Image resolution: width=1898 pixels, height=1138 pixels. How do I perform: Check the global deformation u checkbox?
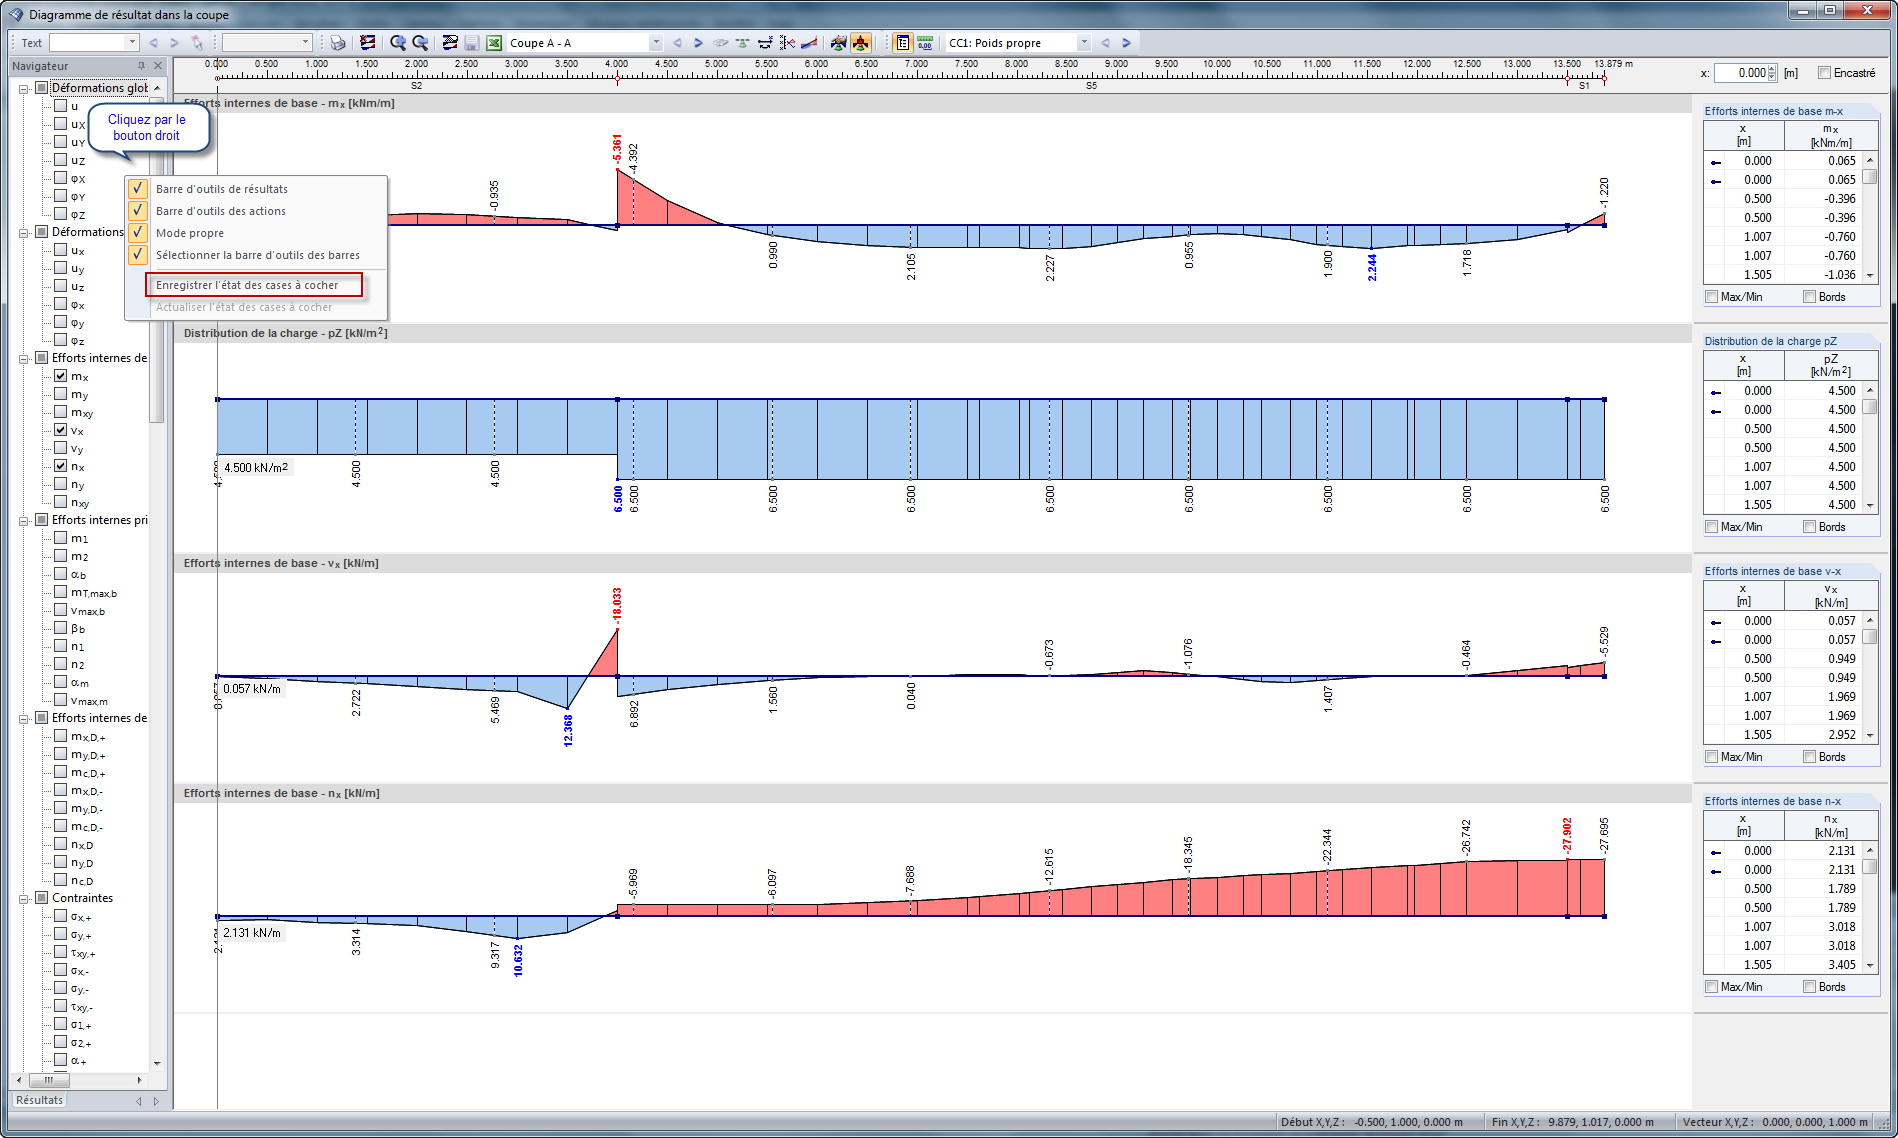(61, 106)
